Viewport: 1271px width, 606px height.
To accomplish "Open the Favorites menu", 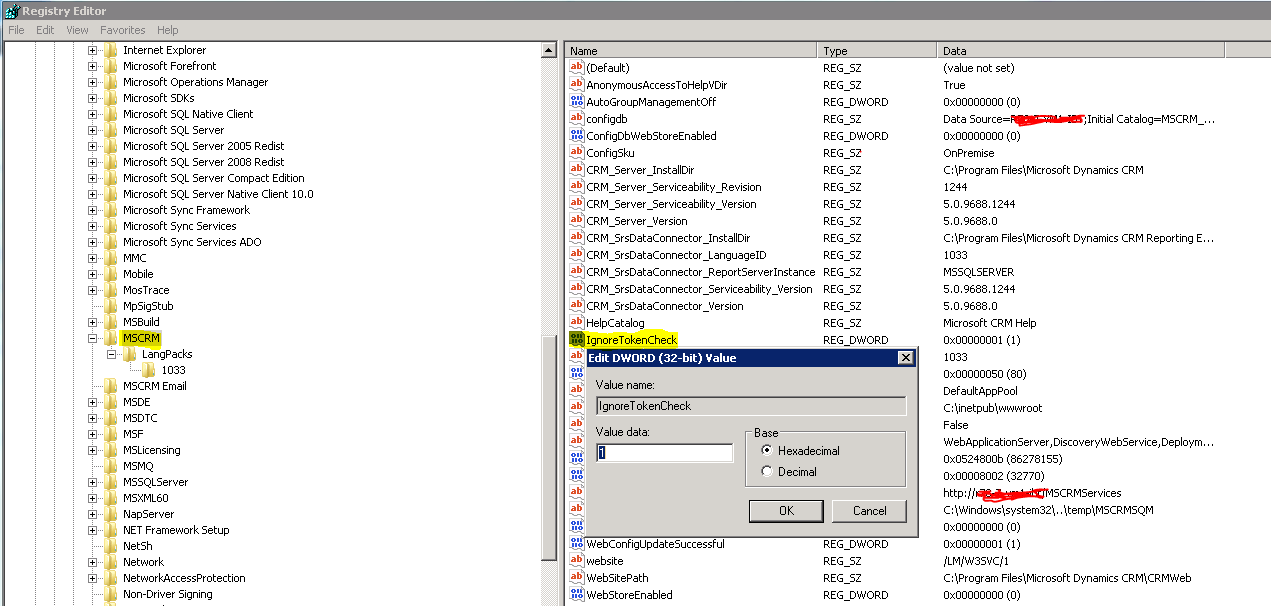I will [122, 30].
